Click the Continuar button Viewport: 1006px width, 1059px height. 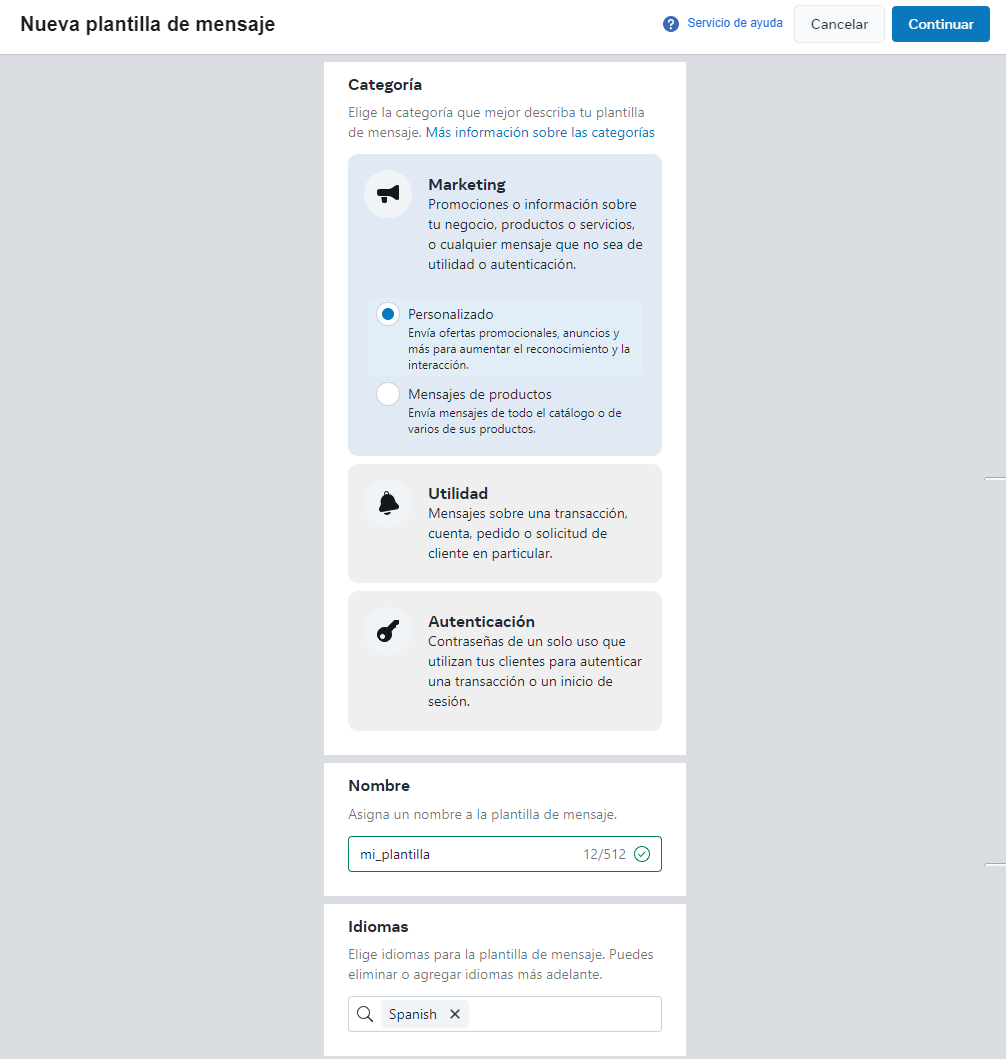tap(941, 24)
